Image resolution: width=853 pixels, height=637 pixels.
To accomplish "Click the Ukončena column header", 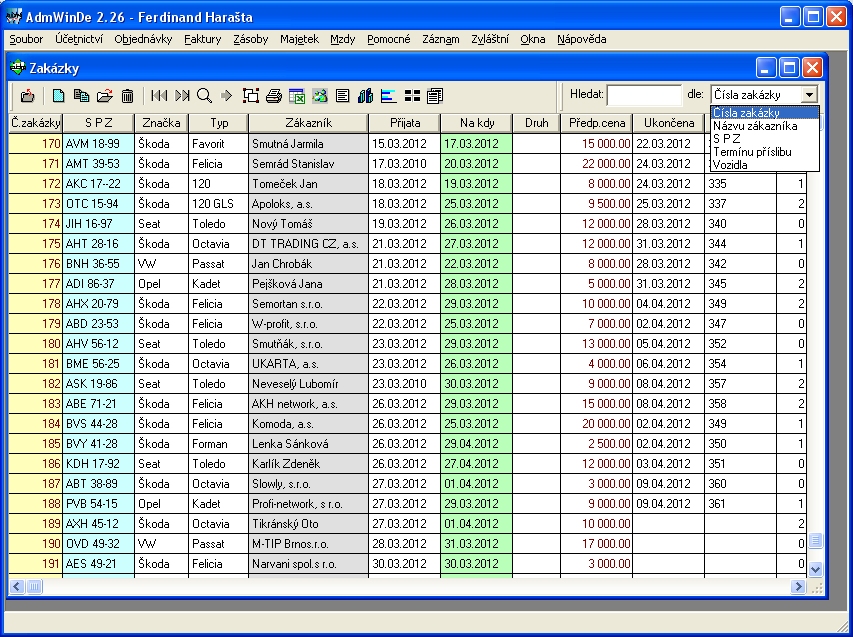I will point(669,123).
